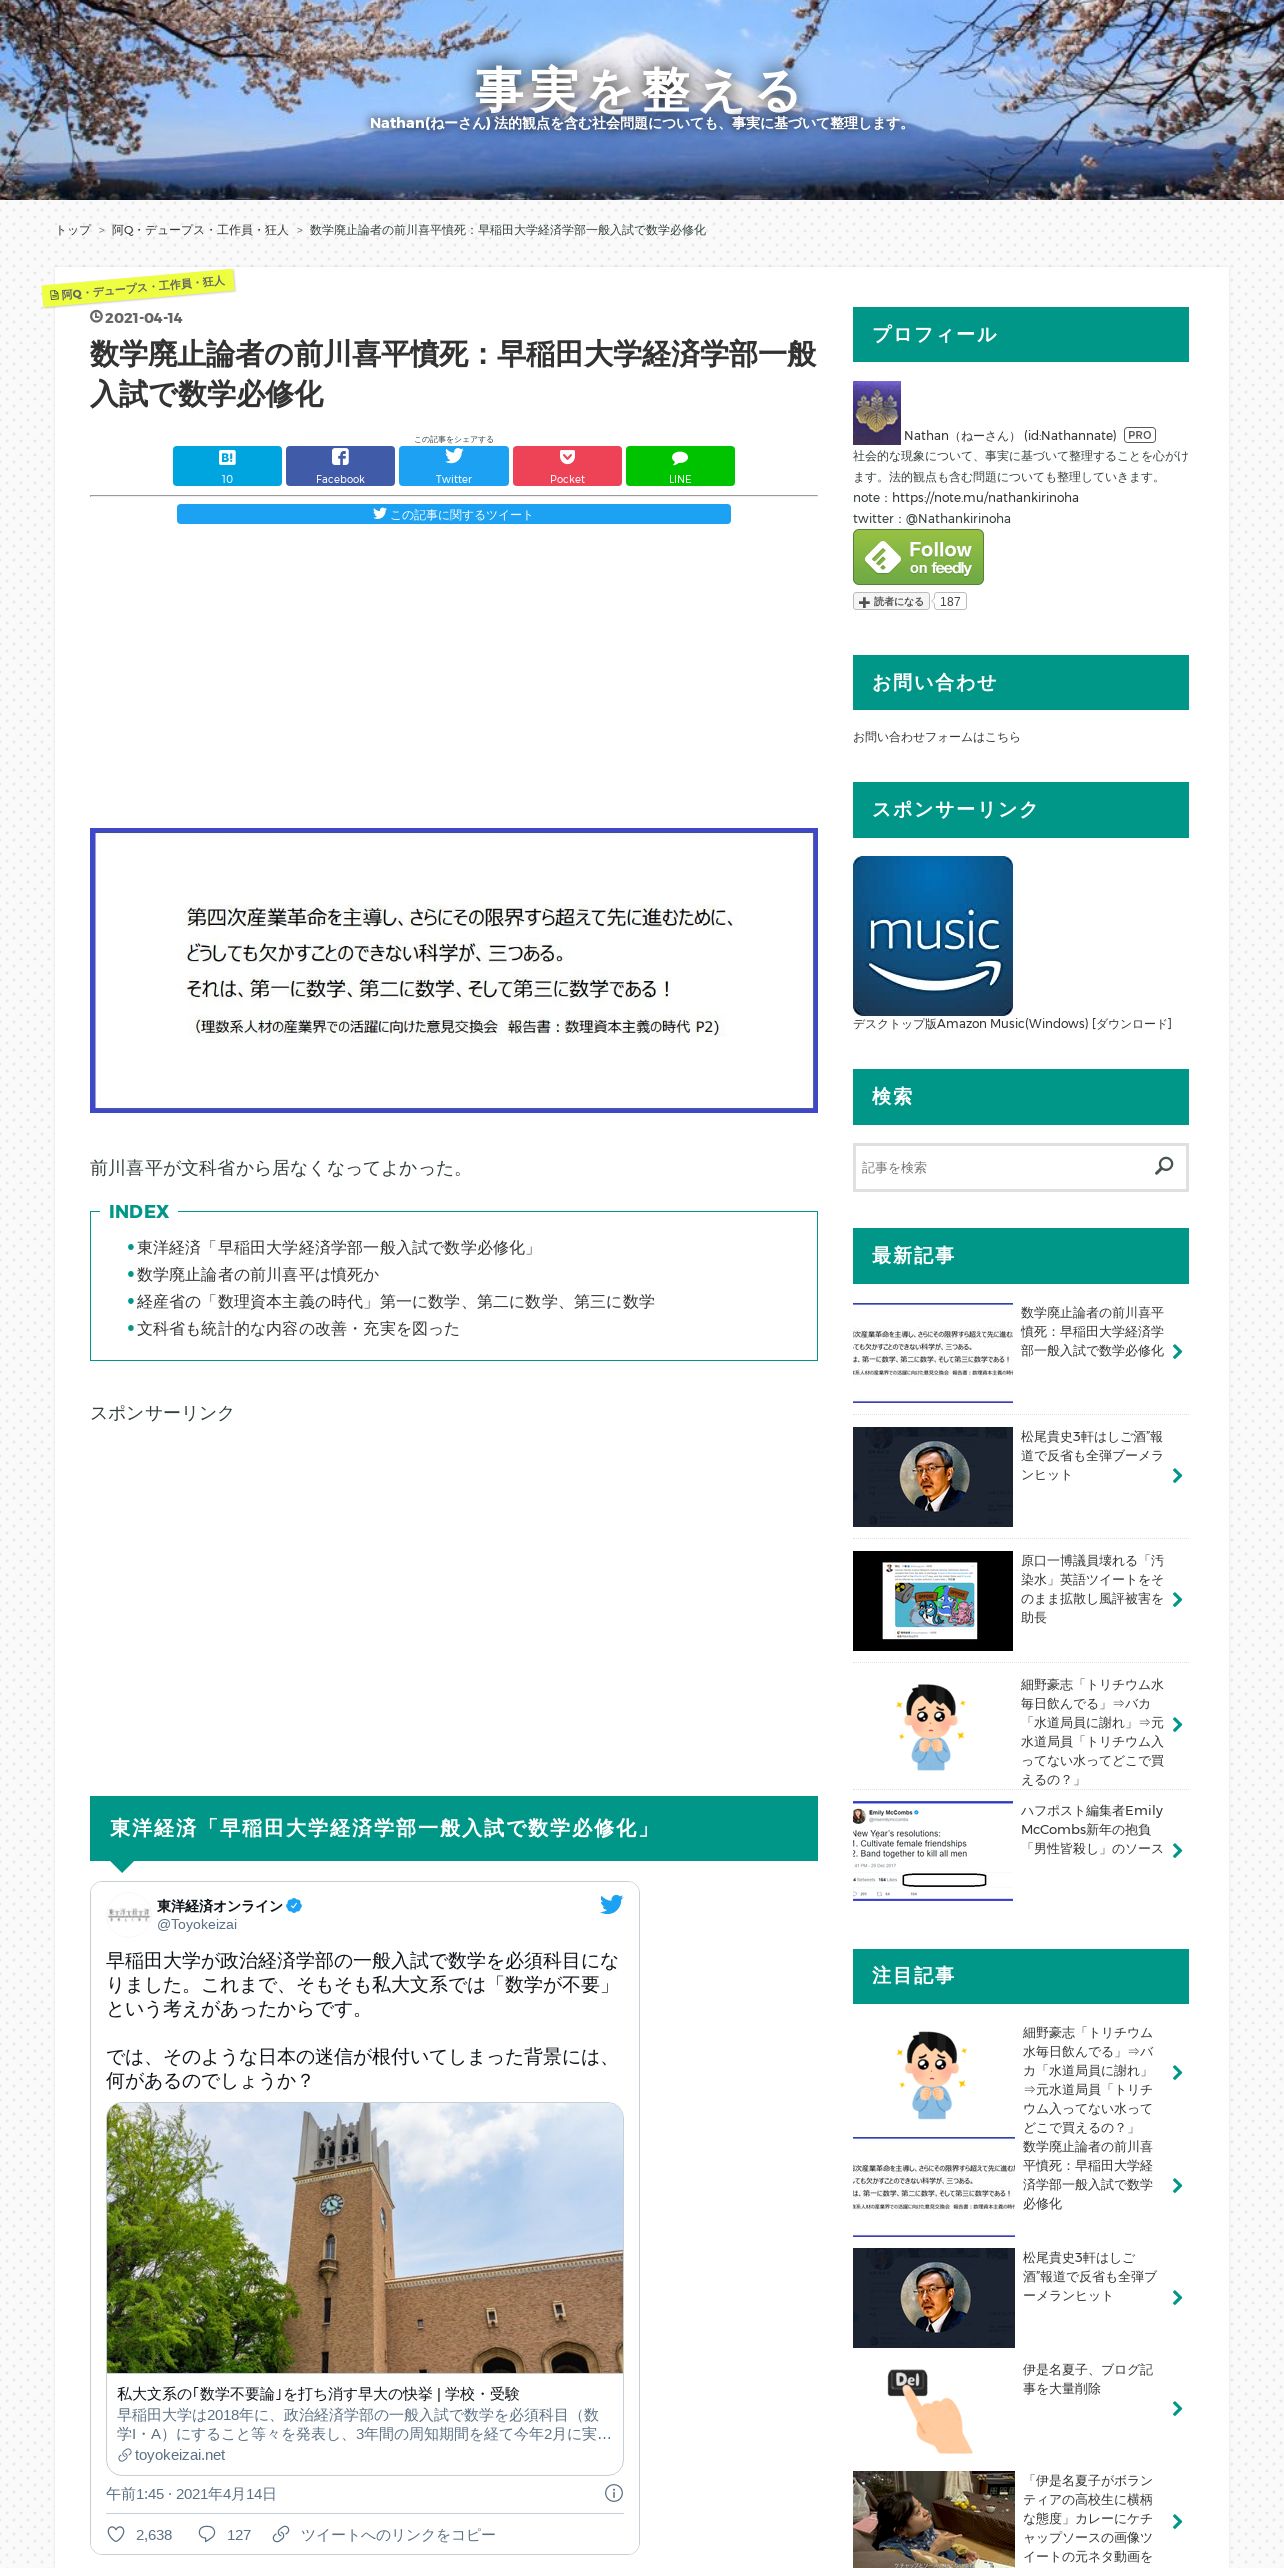Open @Toyokeizai handle in tweet

197,1924
